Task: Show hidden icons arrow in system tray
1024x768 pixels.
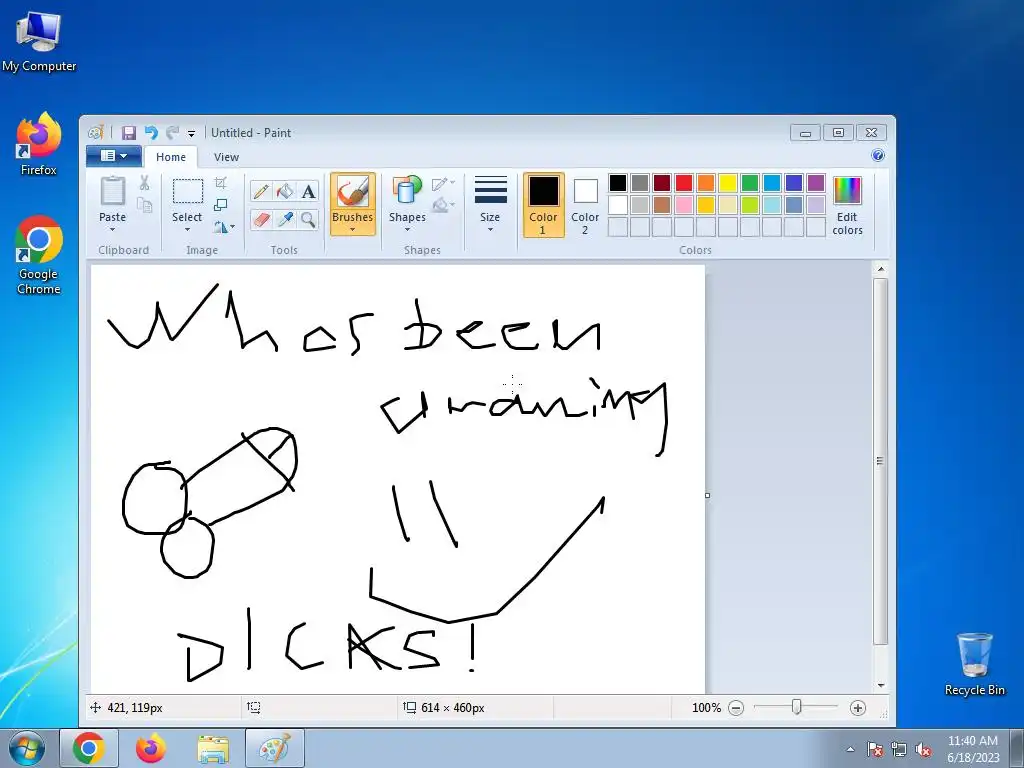Action: [850, 750]
